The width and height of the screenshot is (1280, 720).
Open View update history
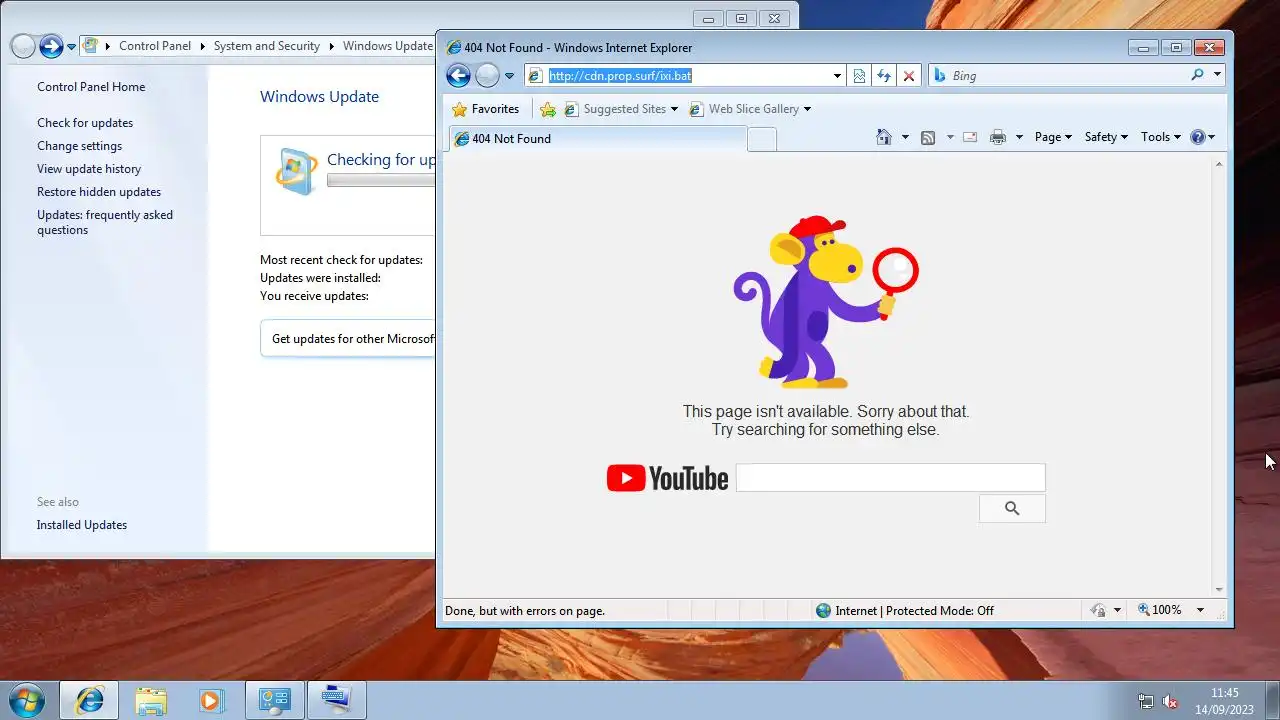(89, 169)
